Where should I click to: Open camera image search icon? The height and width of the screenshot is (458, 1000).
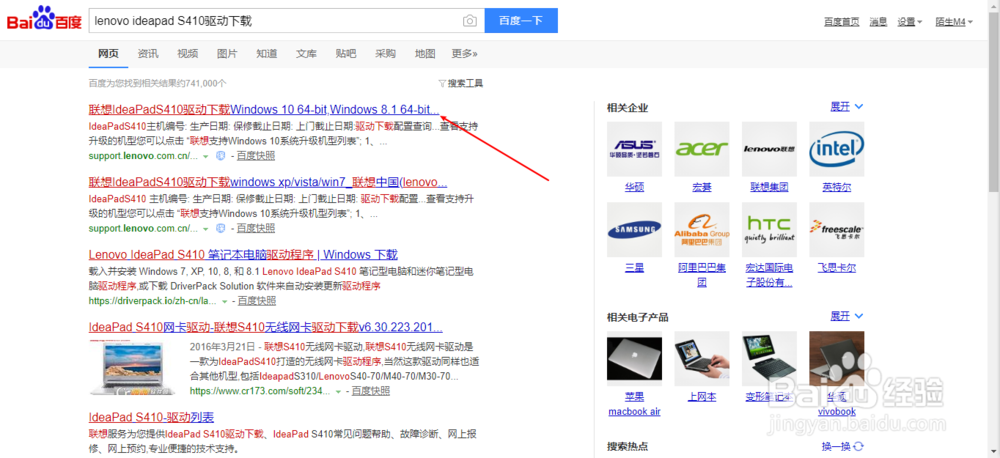[469, 21]
